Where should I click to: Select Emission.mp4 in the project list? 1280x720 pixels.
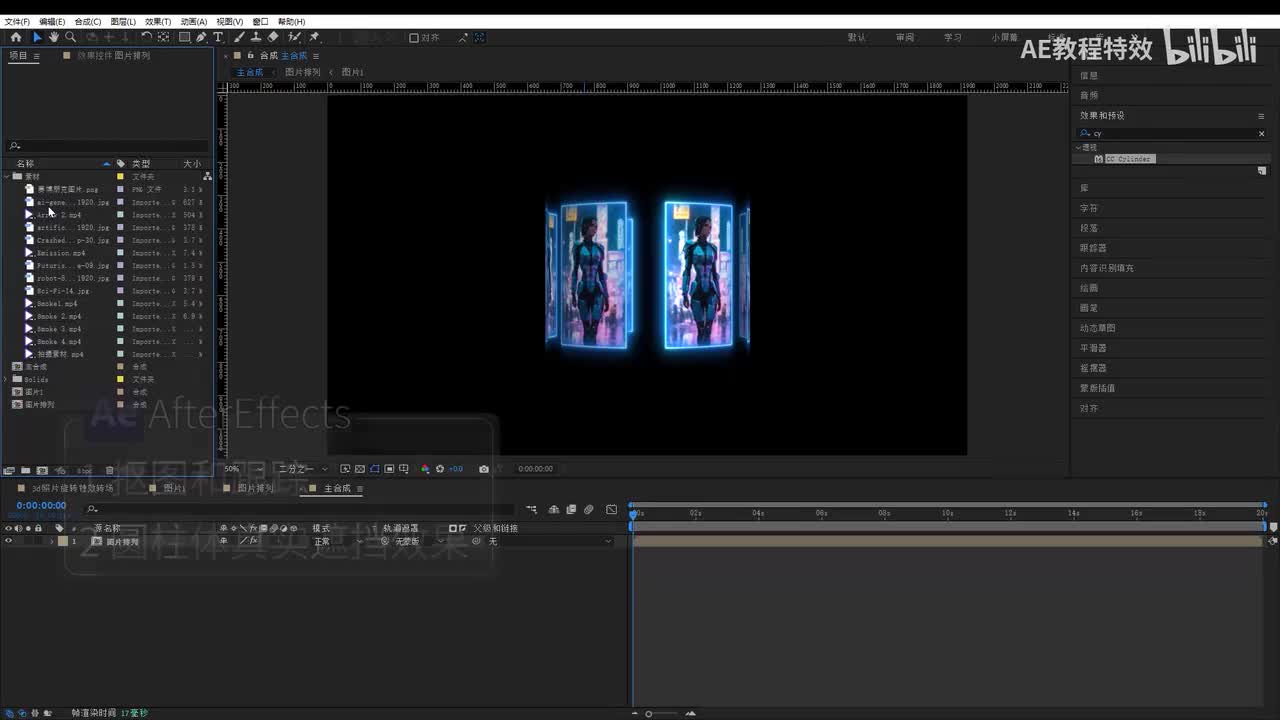pos(61,253)
